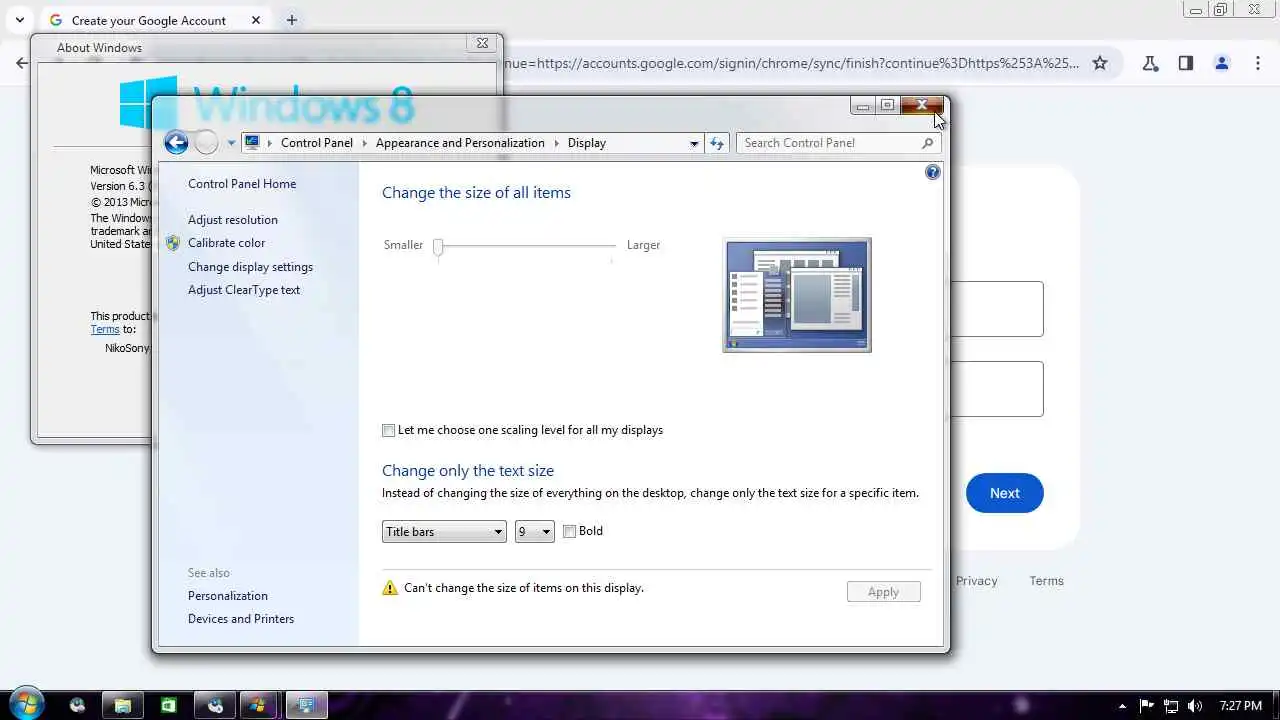The width and height of the screenshot is (1280, 720).
Task: Open Adjust ClearType text link
Action: point(244,290)
